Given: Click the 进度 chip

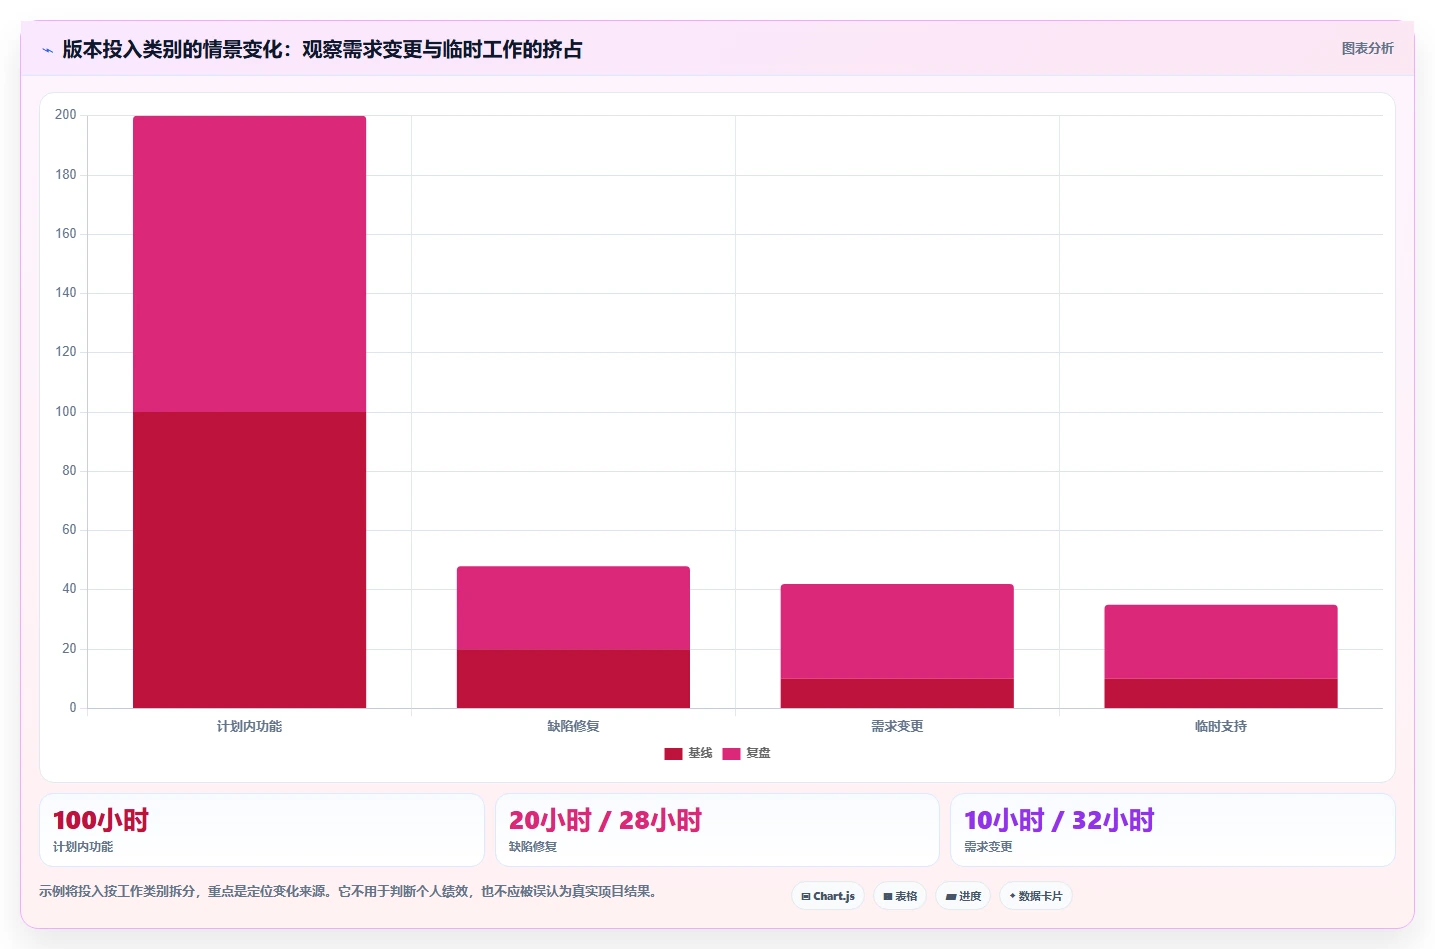Looking at the screenshot, I should click(963, 896).
